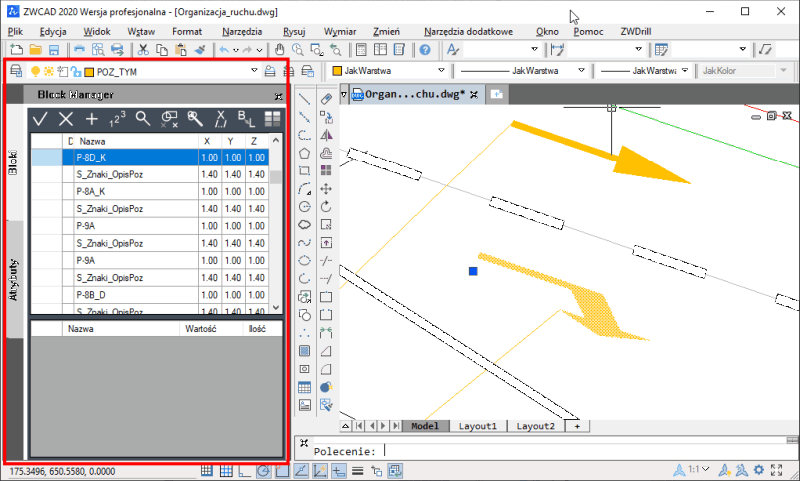Close the Block Manager panel
Image resolution: width=800 pixels, height=481 pixels.
click(x=278, y=96)
